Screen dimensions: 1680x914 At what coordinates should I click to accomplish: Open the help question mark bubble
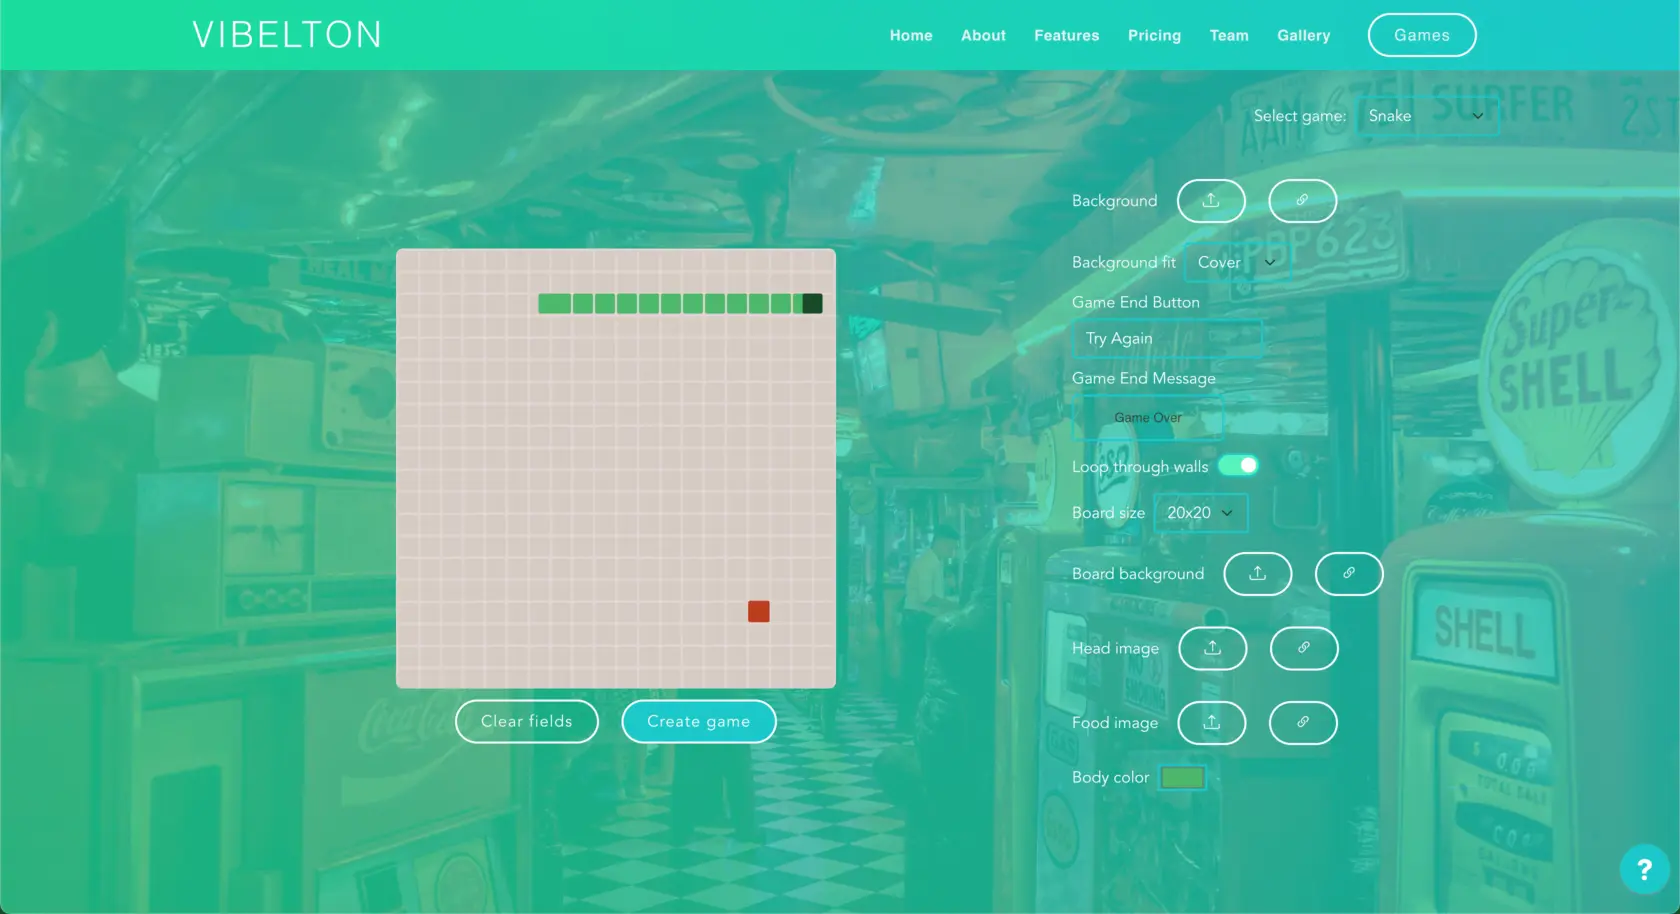click(1643, 869)
